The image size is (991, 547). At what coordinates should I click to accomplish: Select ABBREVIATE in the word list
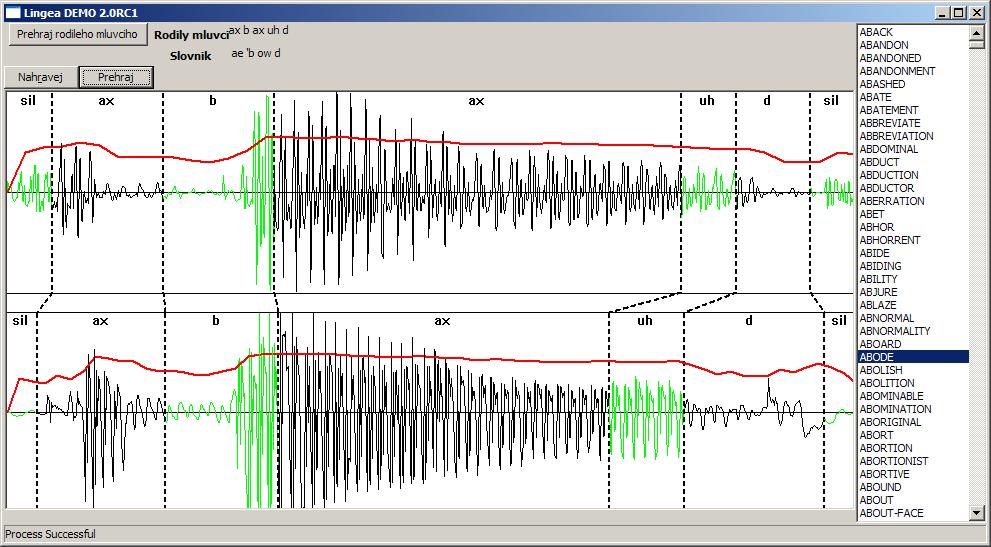click(x=913, y=123)
